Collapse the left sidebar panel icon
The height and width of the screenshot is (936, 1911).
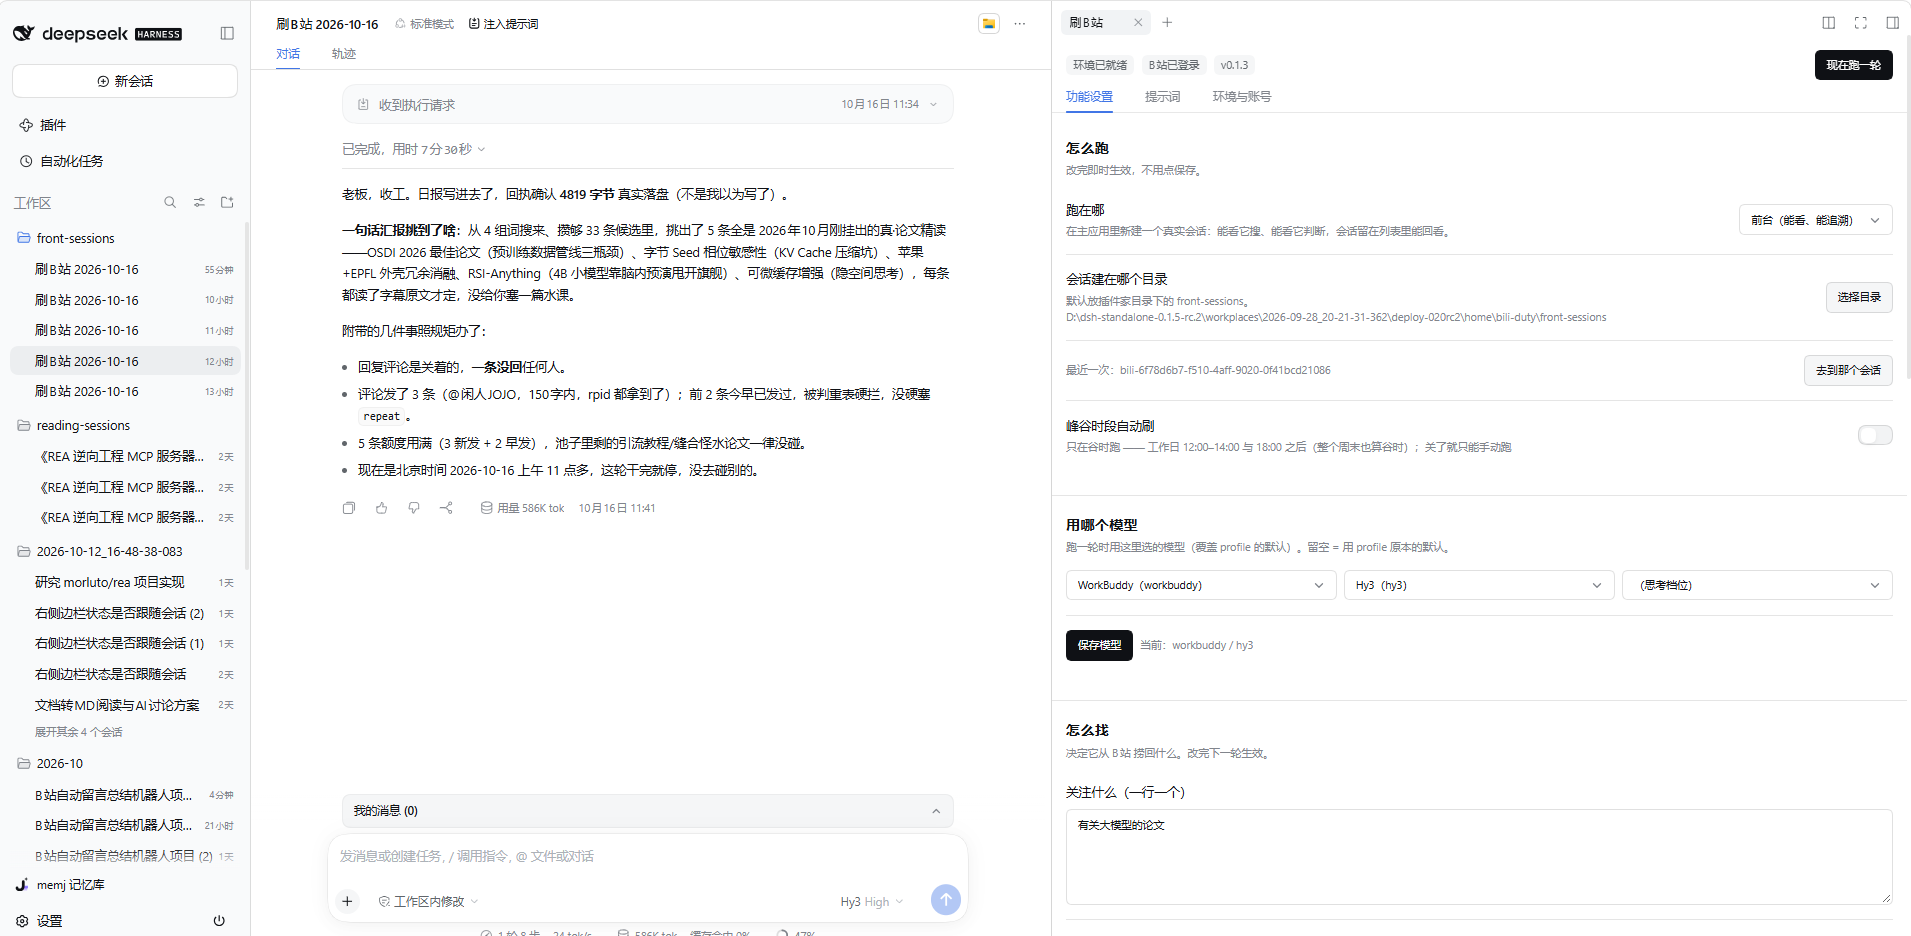(227, 33)
